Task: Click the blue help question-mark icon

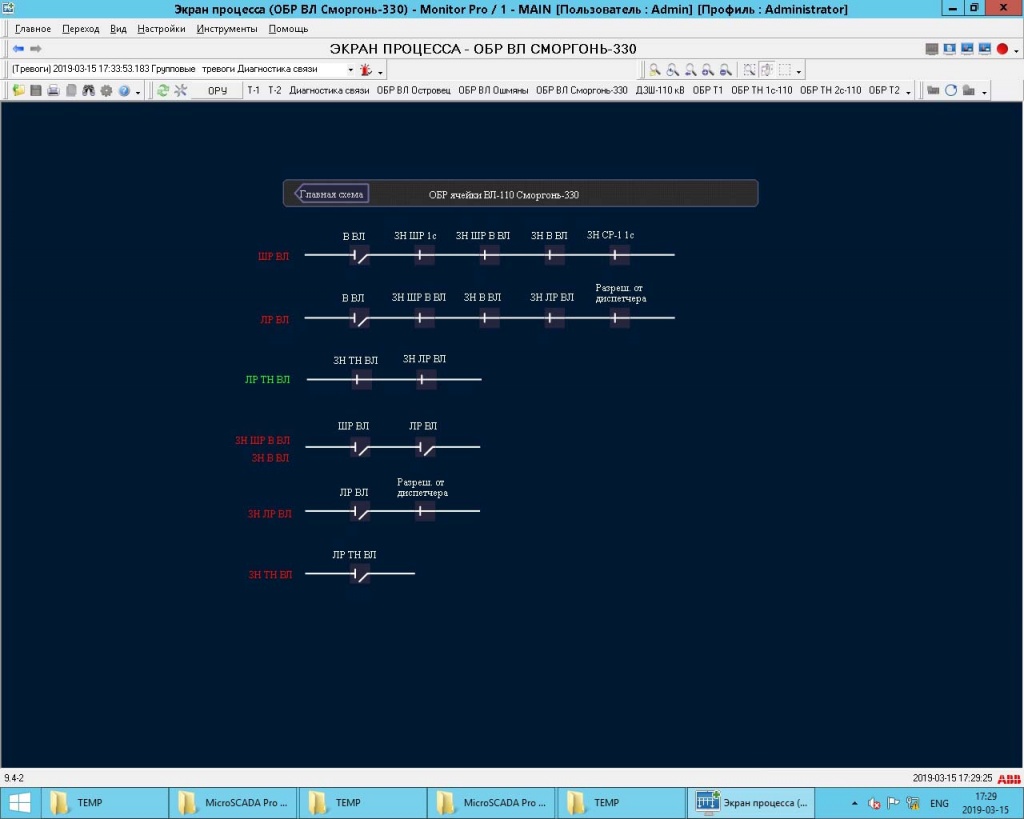Action: (124, 91)
